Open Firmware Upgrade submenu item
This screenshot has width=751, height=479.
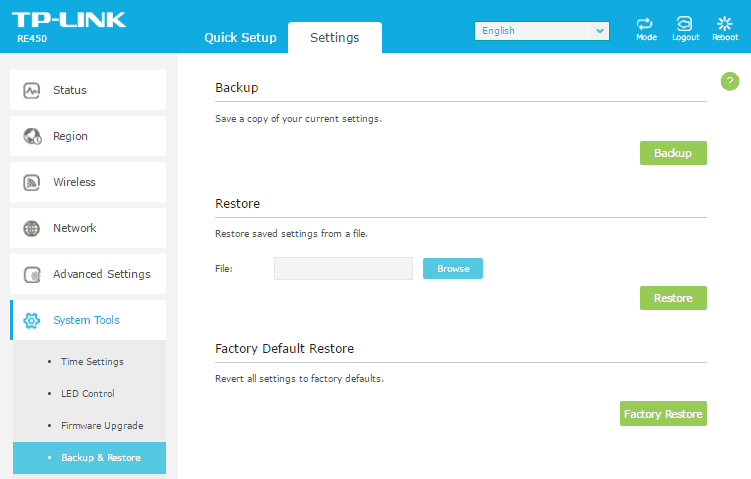pyautogui.click(x=102, y=425)
